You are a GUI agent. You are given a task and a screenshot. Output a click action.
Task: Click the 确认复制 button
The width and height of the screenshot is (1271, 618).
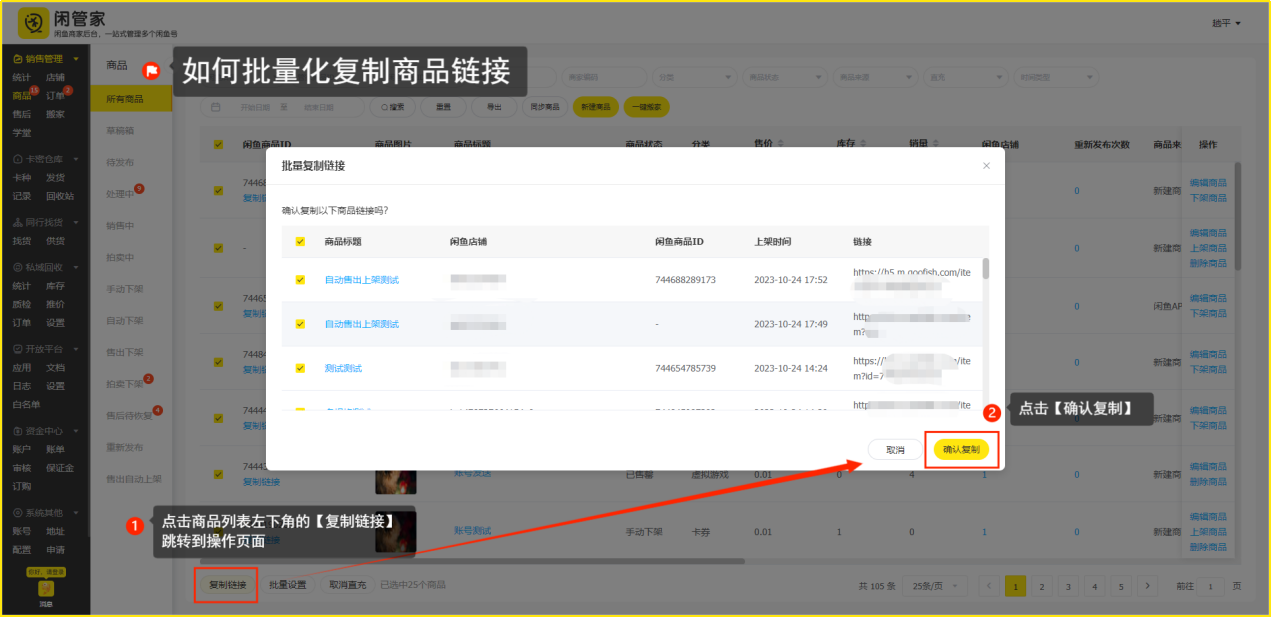[x=961, y=450]
